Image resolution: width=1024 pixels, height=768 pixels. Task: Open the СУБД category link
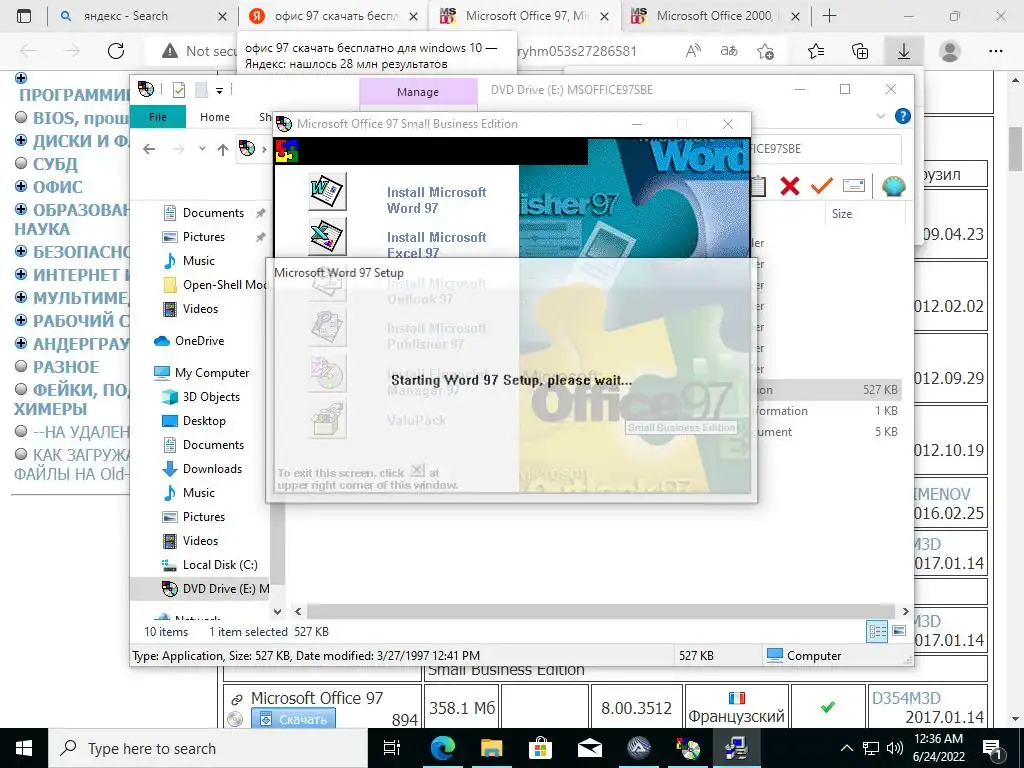click(56, 164)
